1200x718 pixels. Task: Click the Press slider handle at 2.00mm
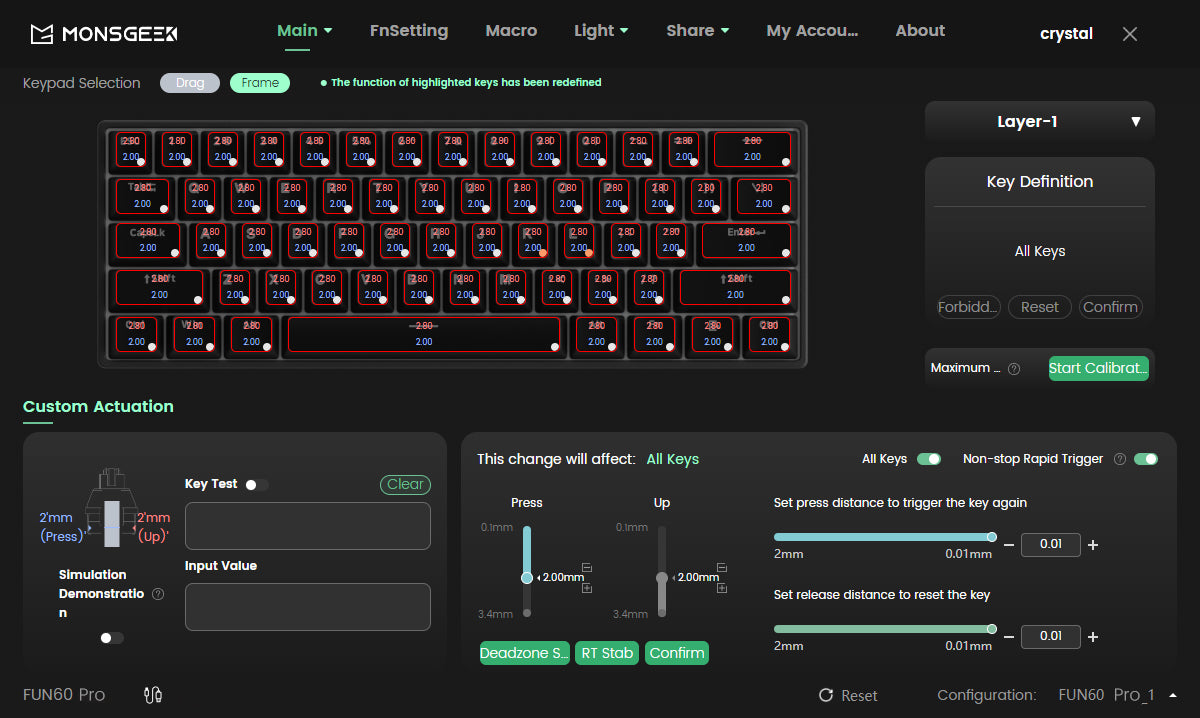527,577
